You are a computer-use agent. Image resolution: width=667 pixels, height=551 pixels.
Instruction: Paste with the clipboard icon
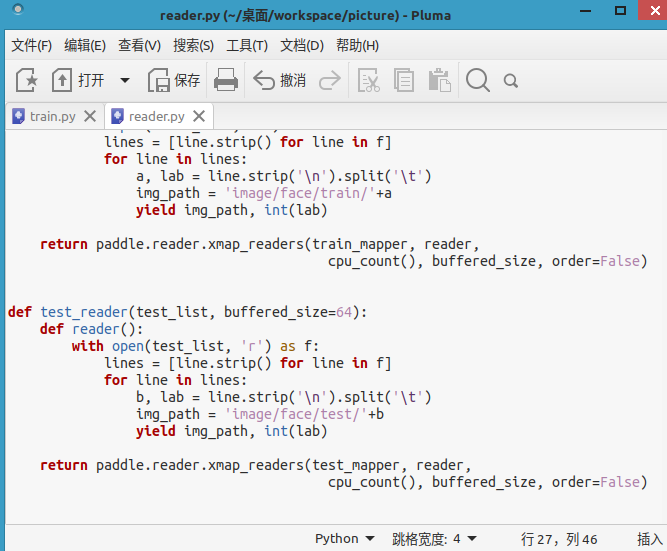(439, 80)
